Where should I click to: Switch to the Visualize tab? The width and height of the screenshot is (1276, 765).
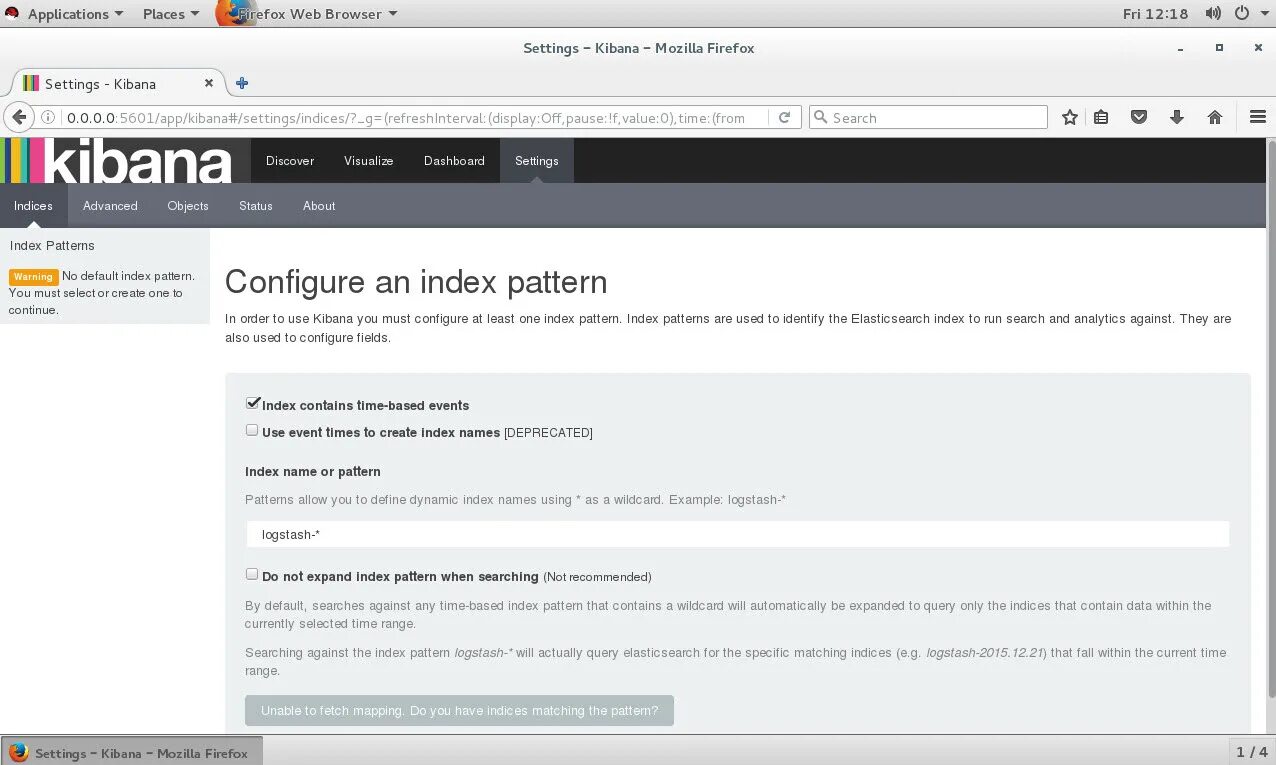point(369,160)
